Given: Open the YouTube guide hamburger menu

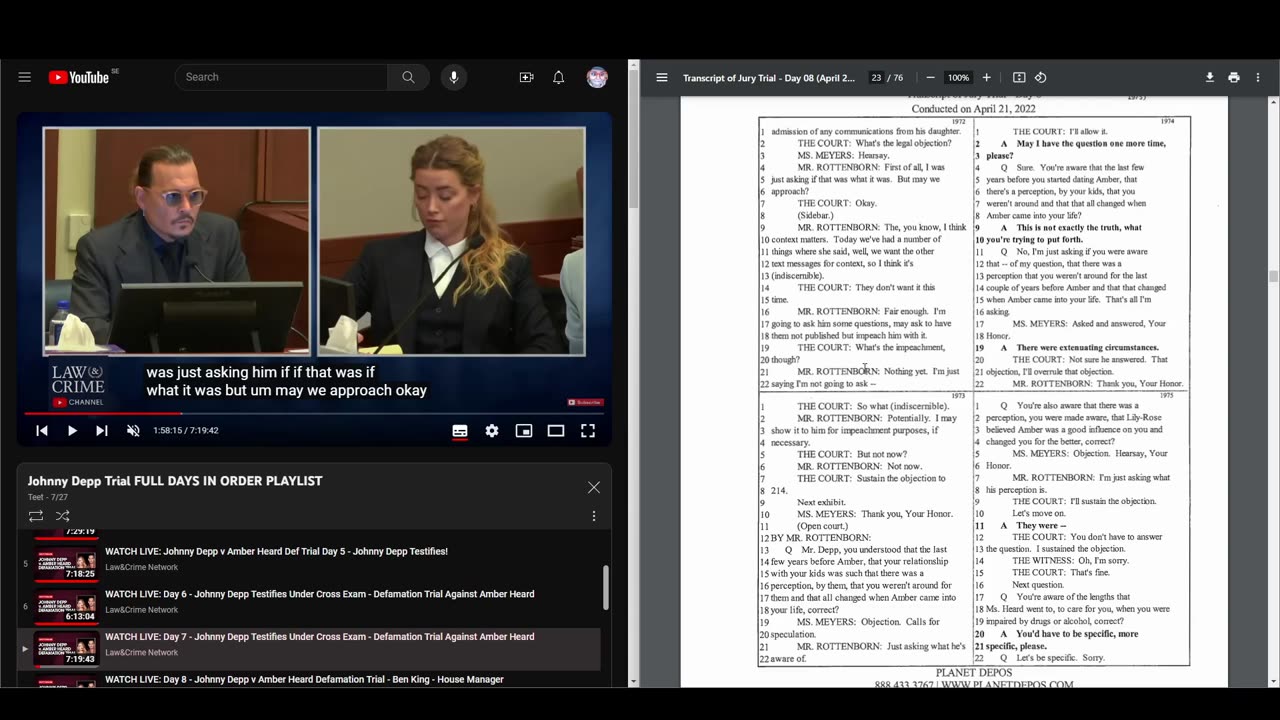Looking at the screenshot, I should pyautogui.click(x=25, y=77).
